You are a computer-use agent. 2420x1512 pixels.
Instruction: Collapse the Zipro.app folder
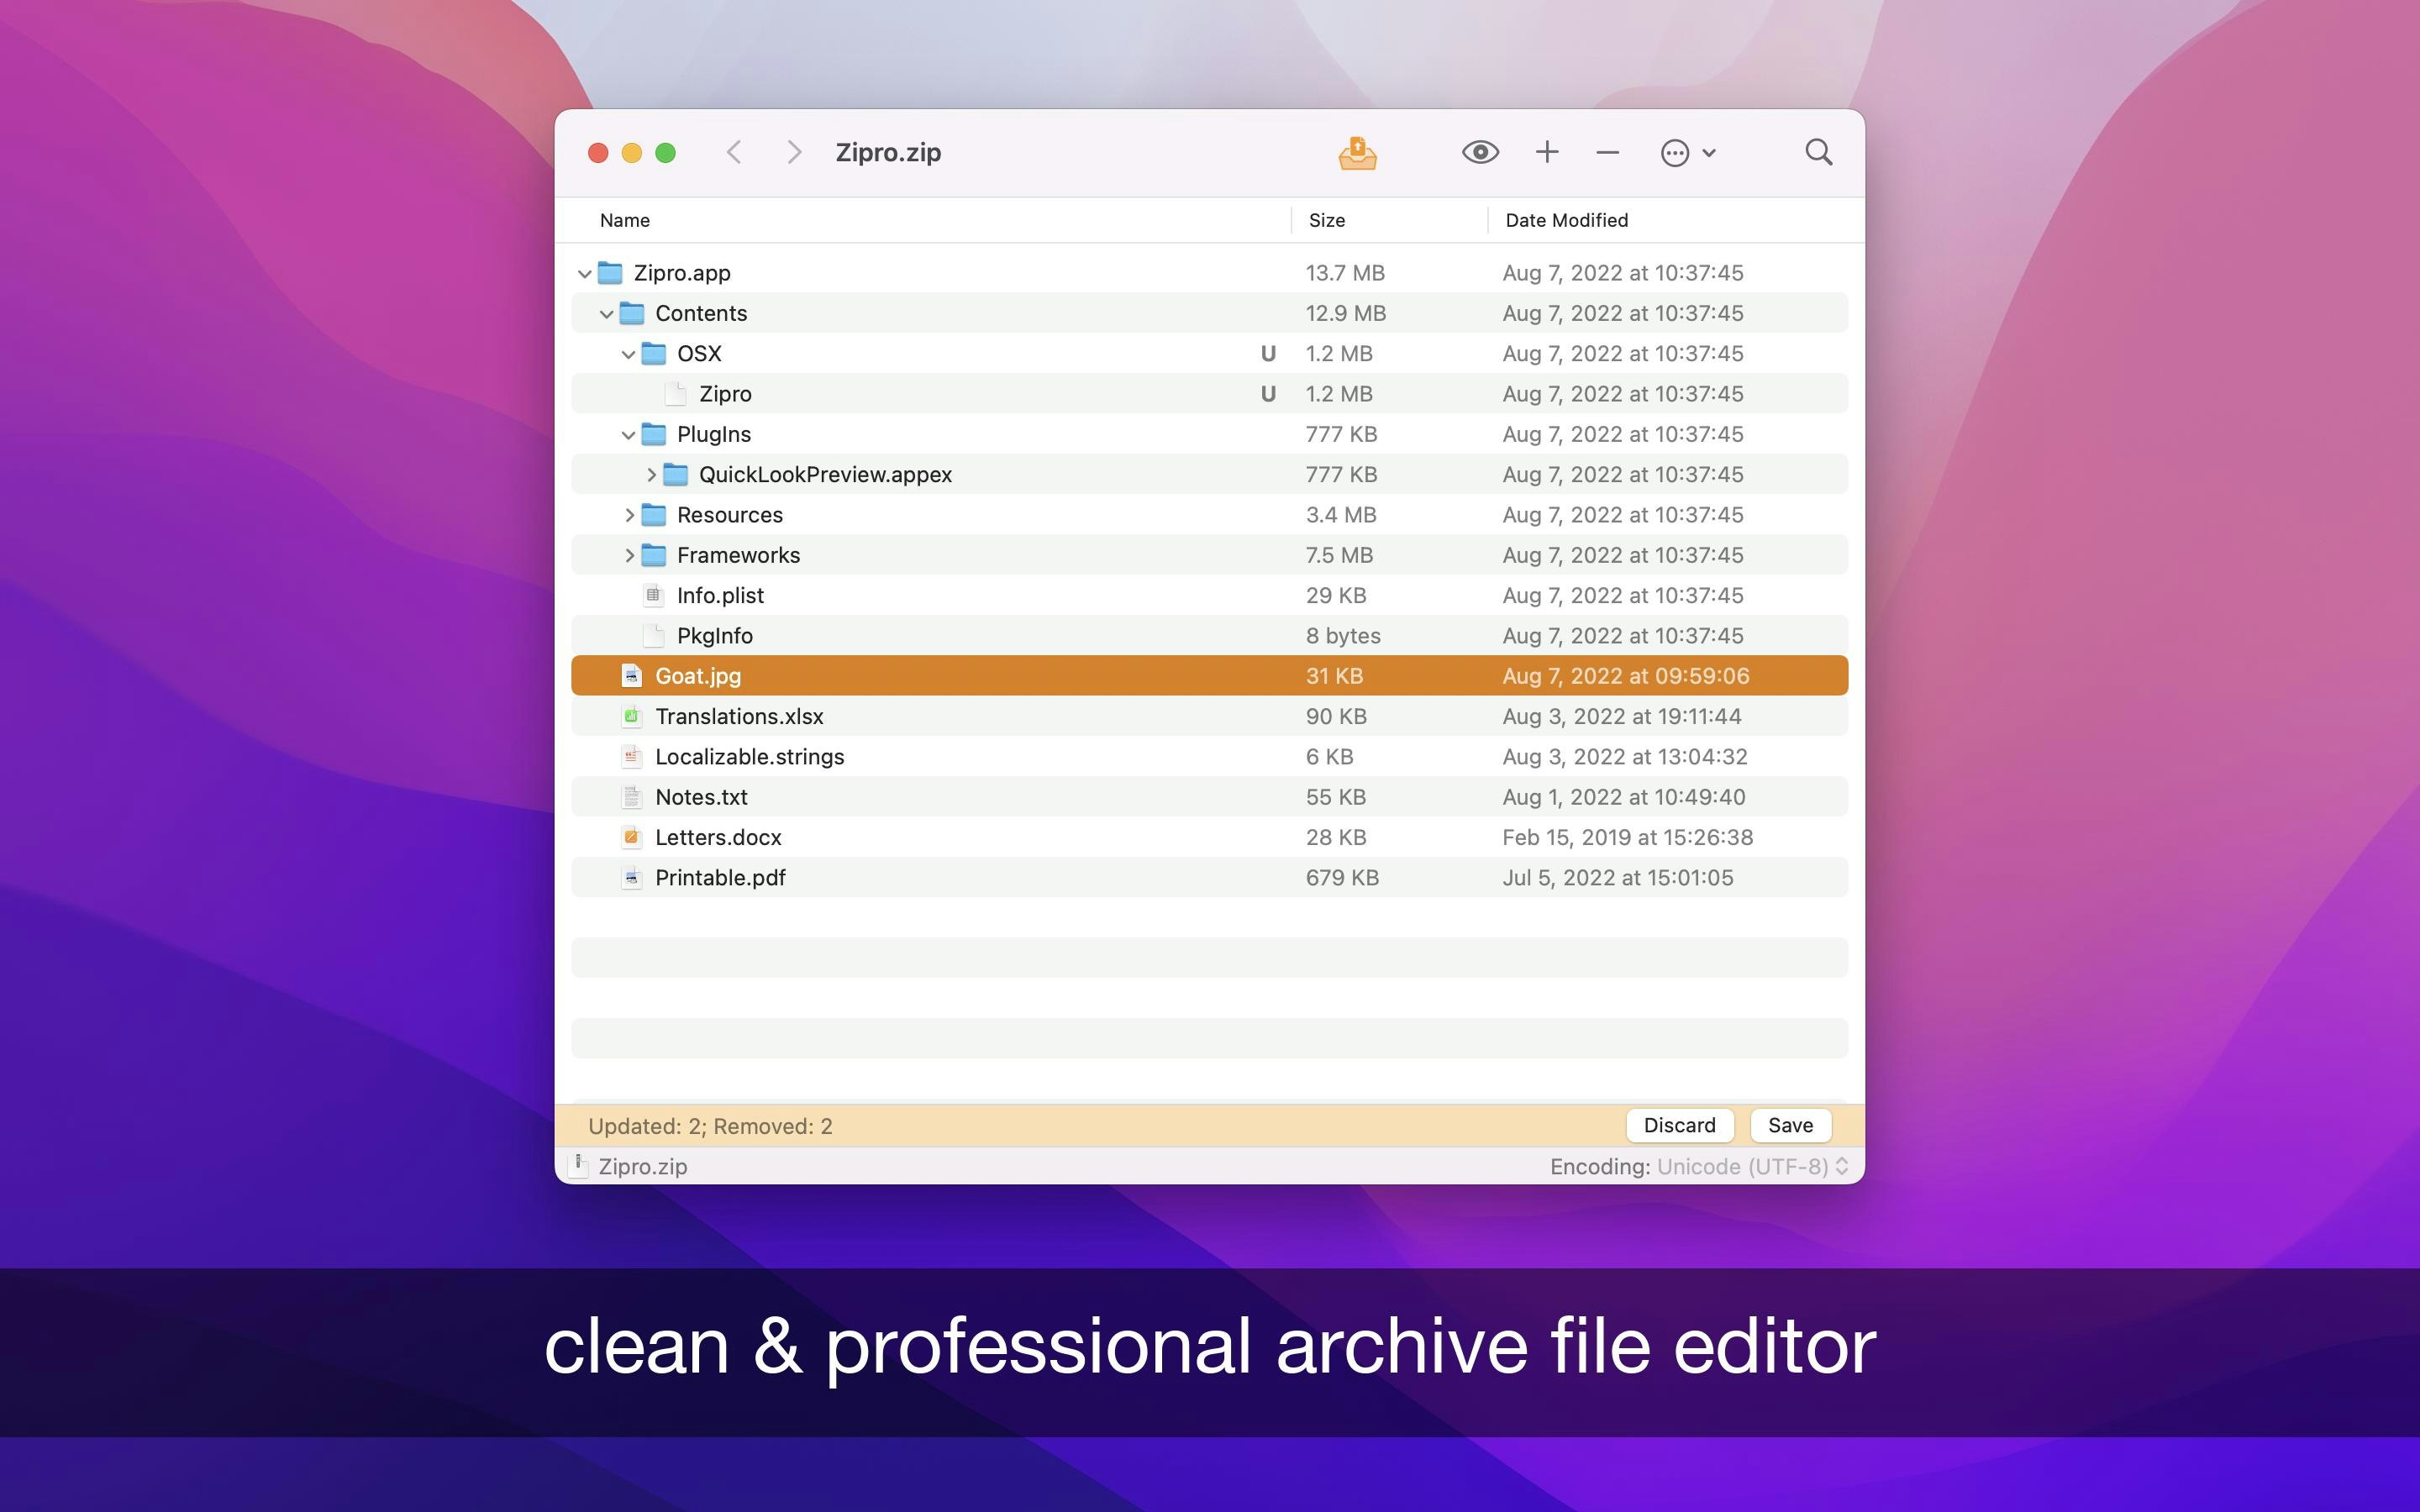click(x=585, y=273)
